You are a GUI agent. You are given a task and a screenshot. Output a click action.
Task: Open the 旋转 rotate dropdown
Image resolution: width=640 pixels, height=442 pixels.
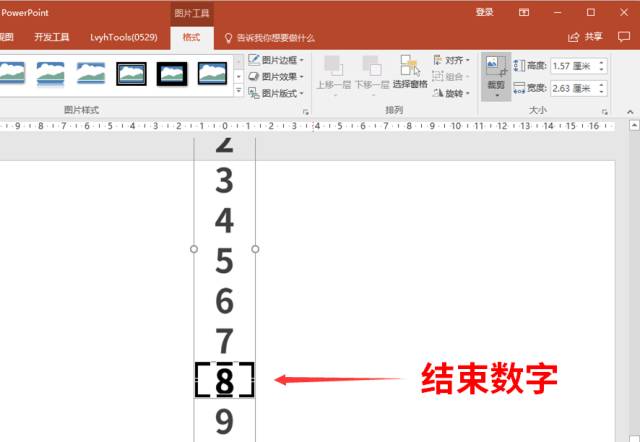(x=451, y=93)
